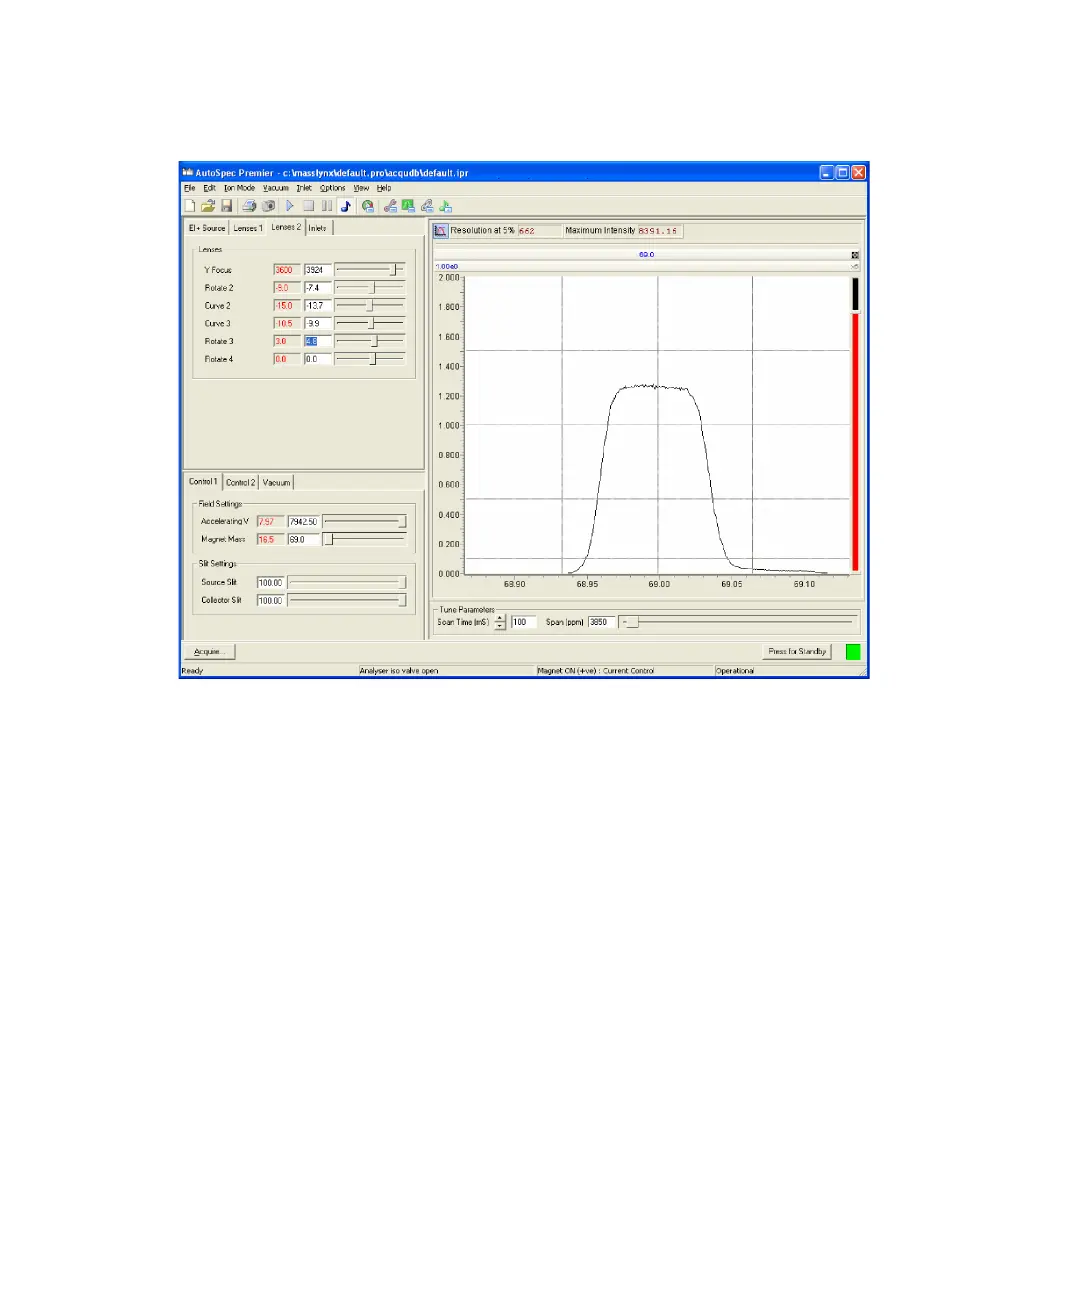
Task: Click the Span (ppm) slider
Action: tap(738, 622)
